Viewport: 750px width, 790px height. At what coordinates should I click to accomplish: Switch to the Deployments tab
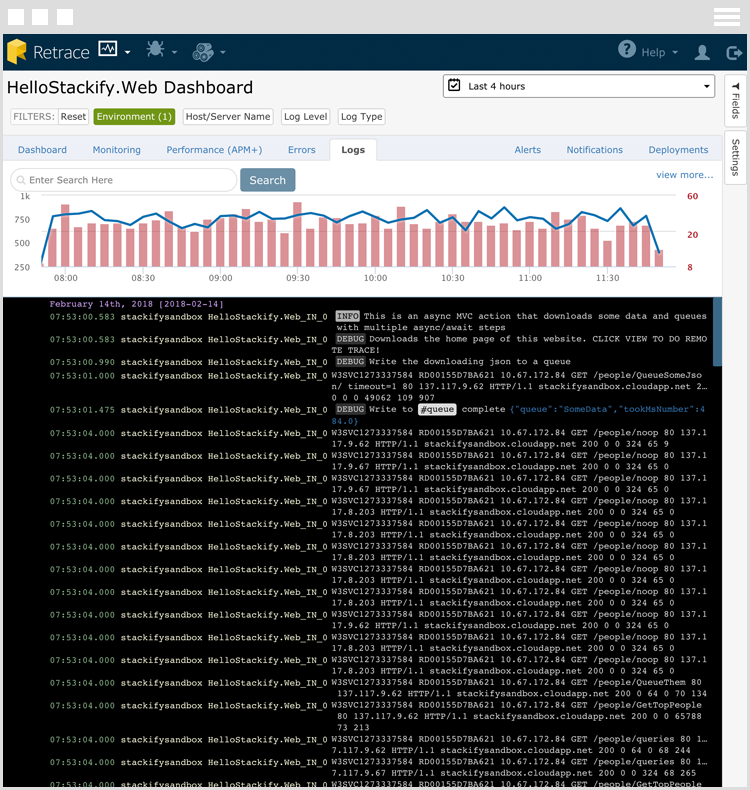[678, 150]
